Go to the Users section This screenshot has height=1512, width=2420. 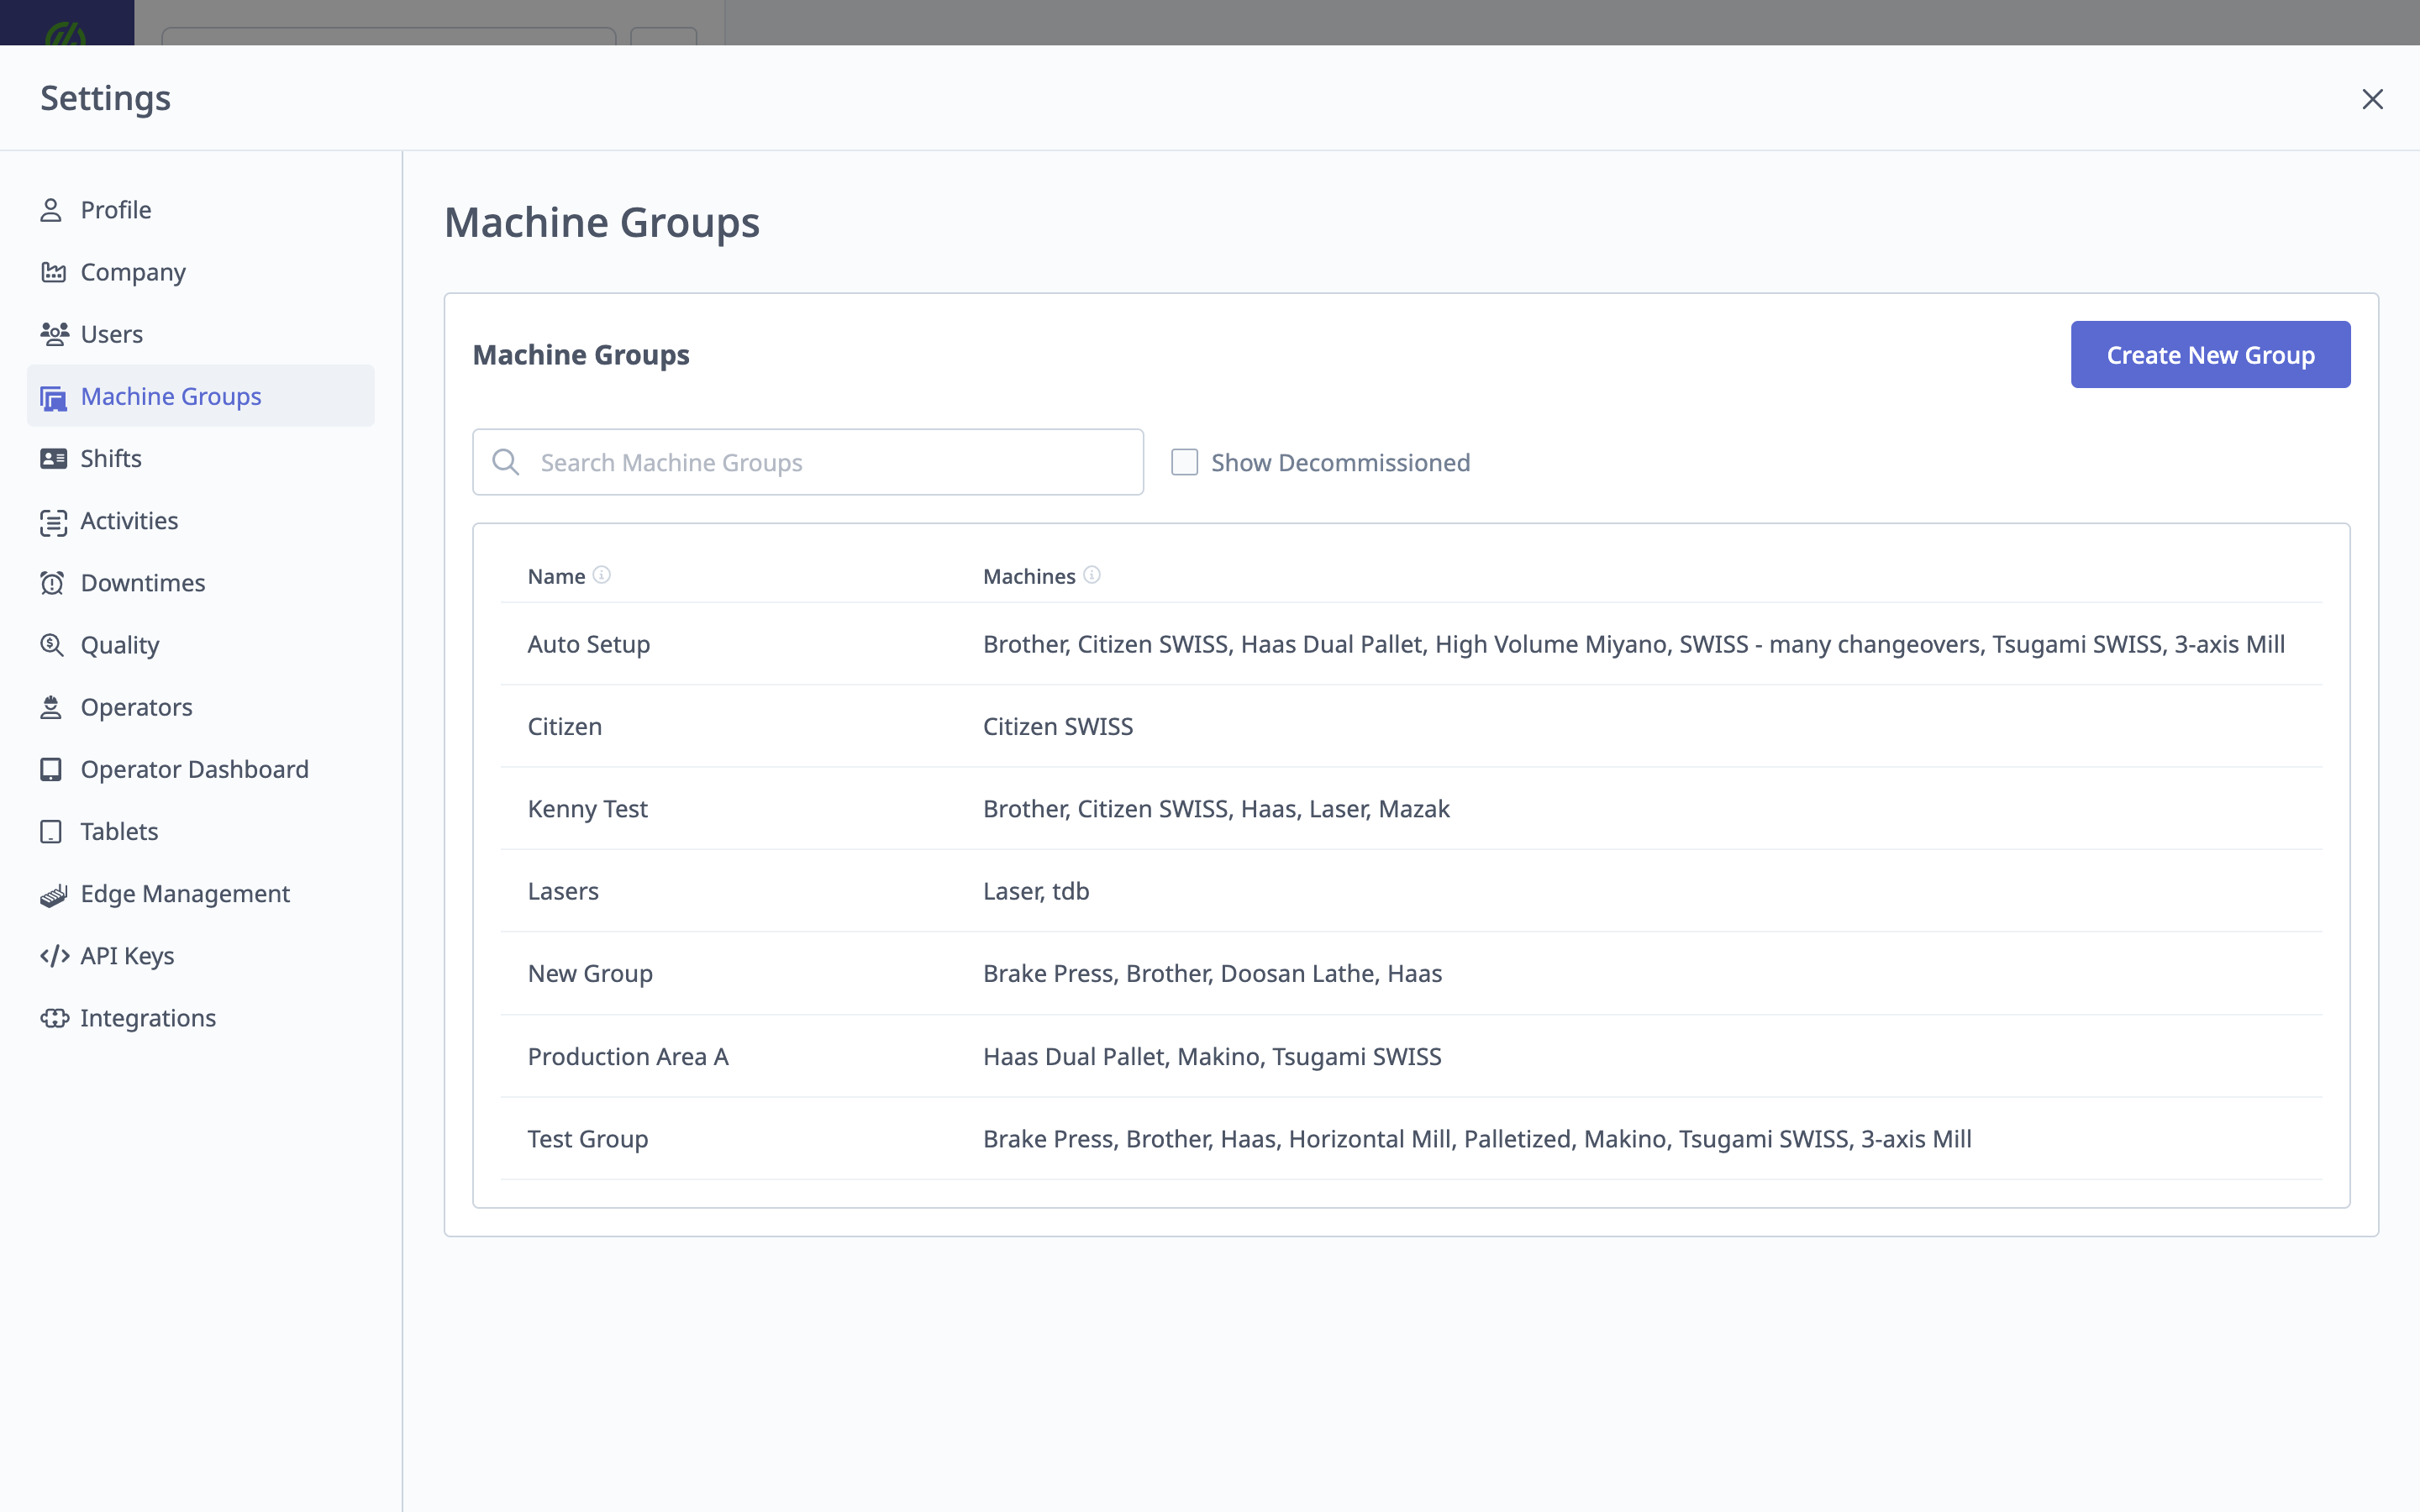tap(200, 334)
